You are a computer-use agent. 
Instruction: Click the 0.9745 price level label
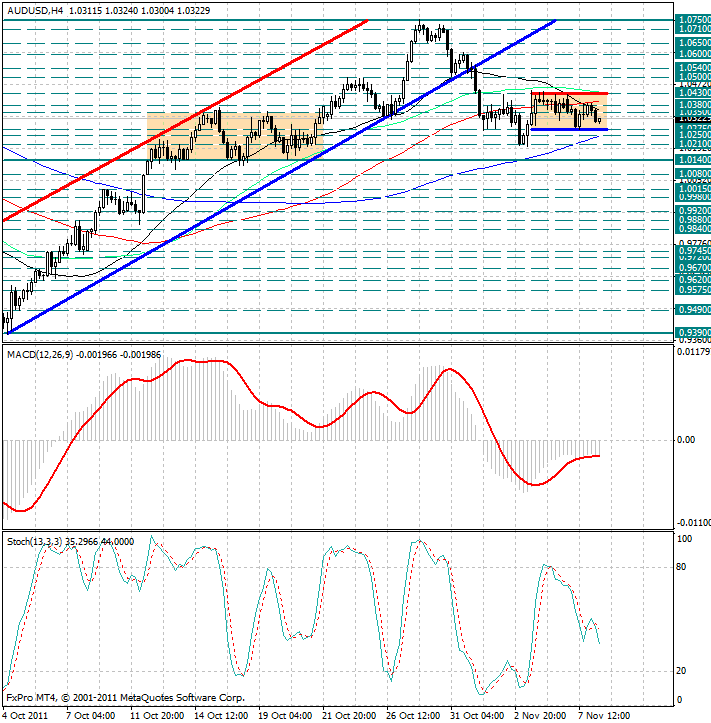[693, 250]
